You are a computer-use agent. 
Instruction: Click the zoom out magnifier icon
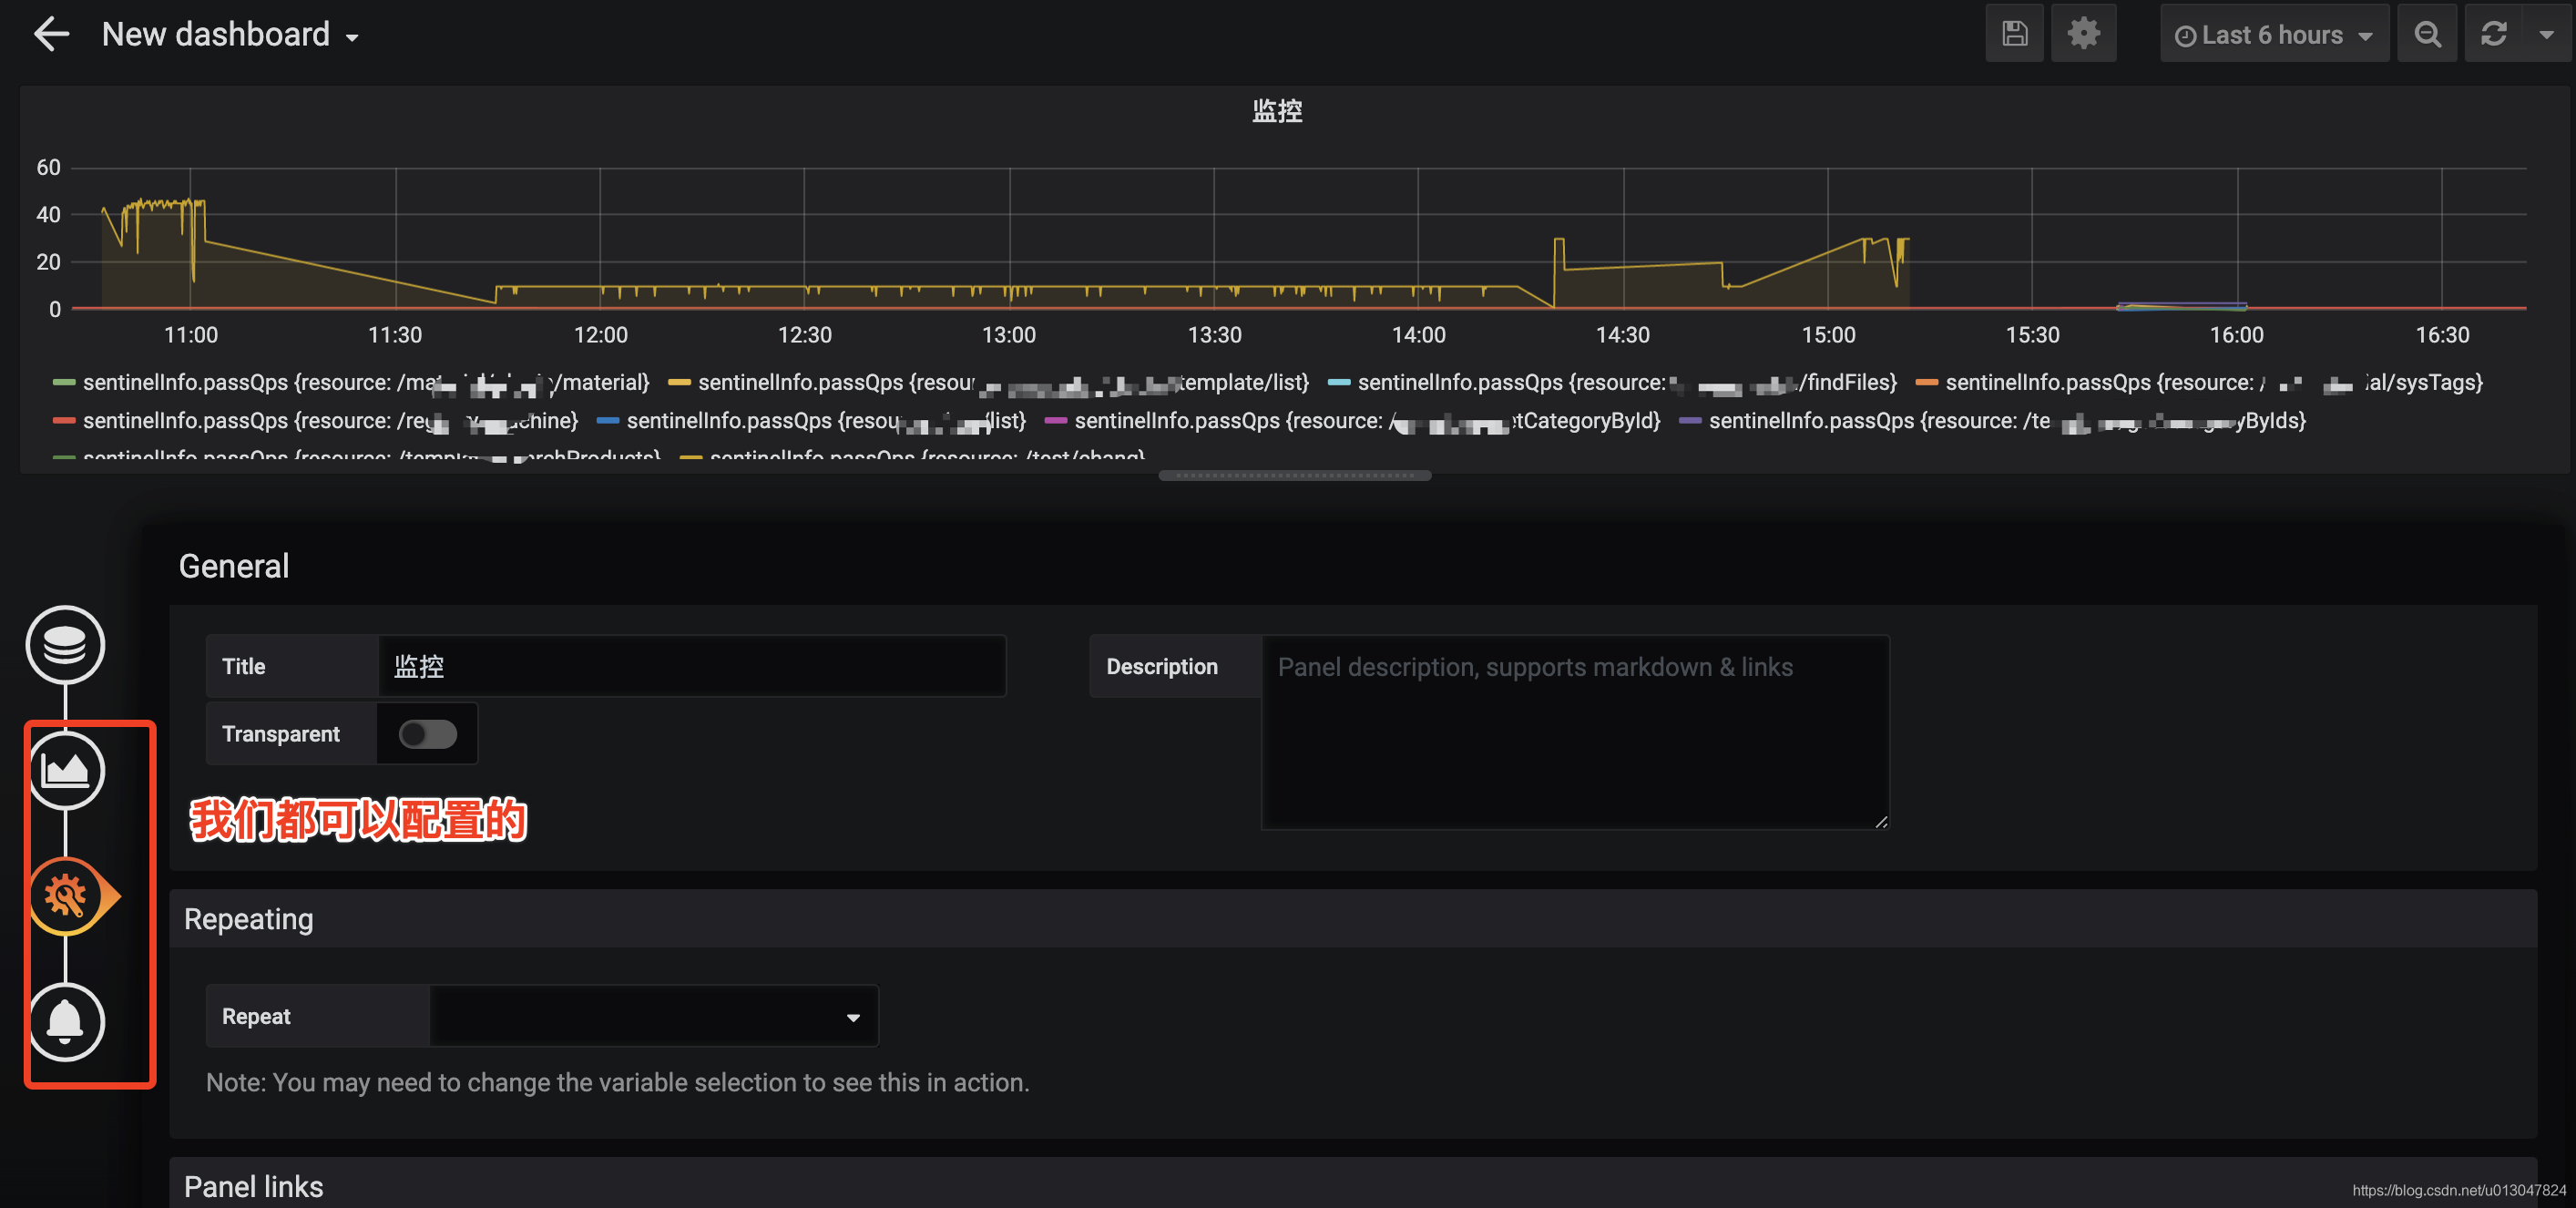click(x=2427, y=34)
